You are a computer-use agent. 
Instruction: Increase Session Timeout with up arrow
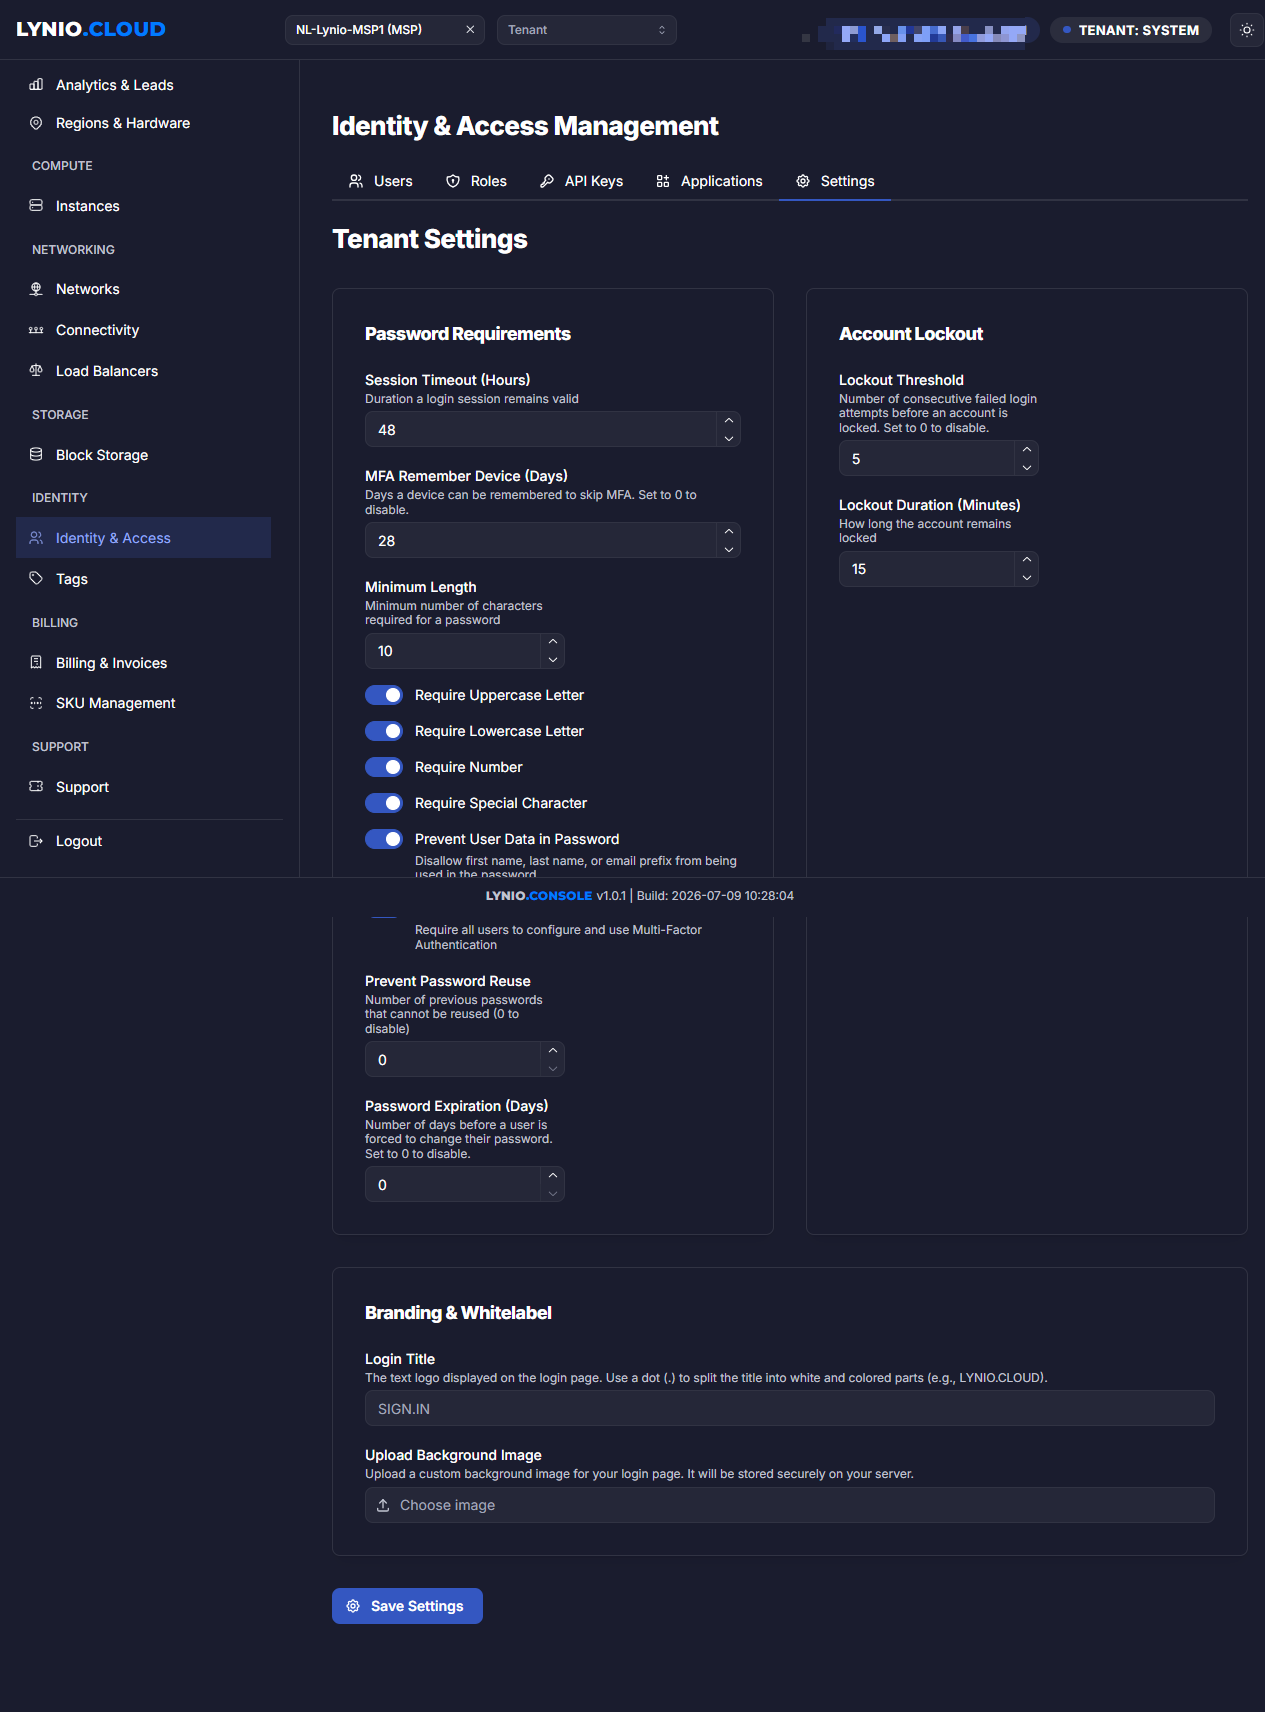tap(729, 421)
